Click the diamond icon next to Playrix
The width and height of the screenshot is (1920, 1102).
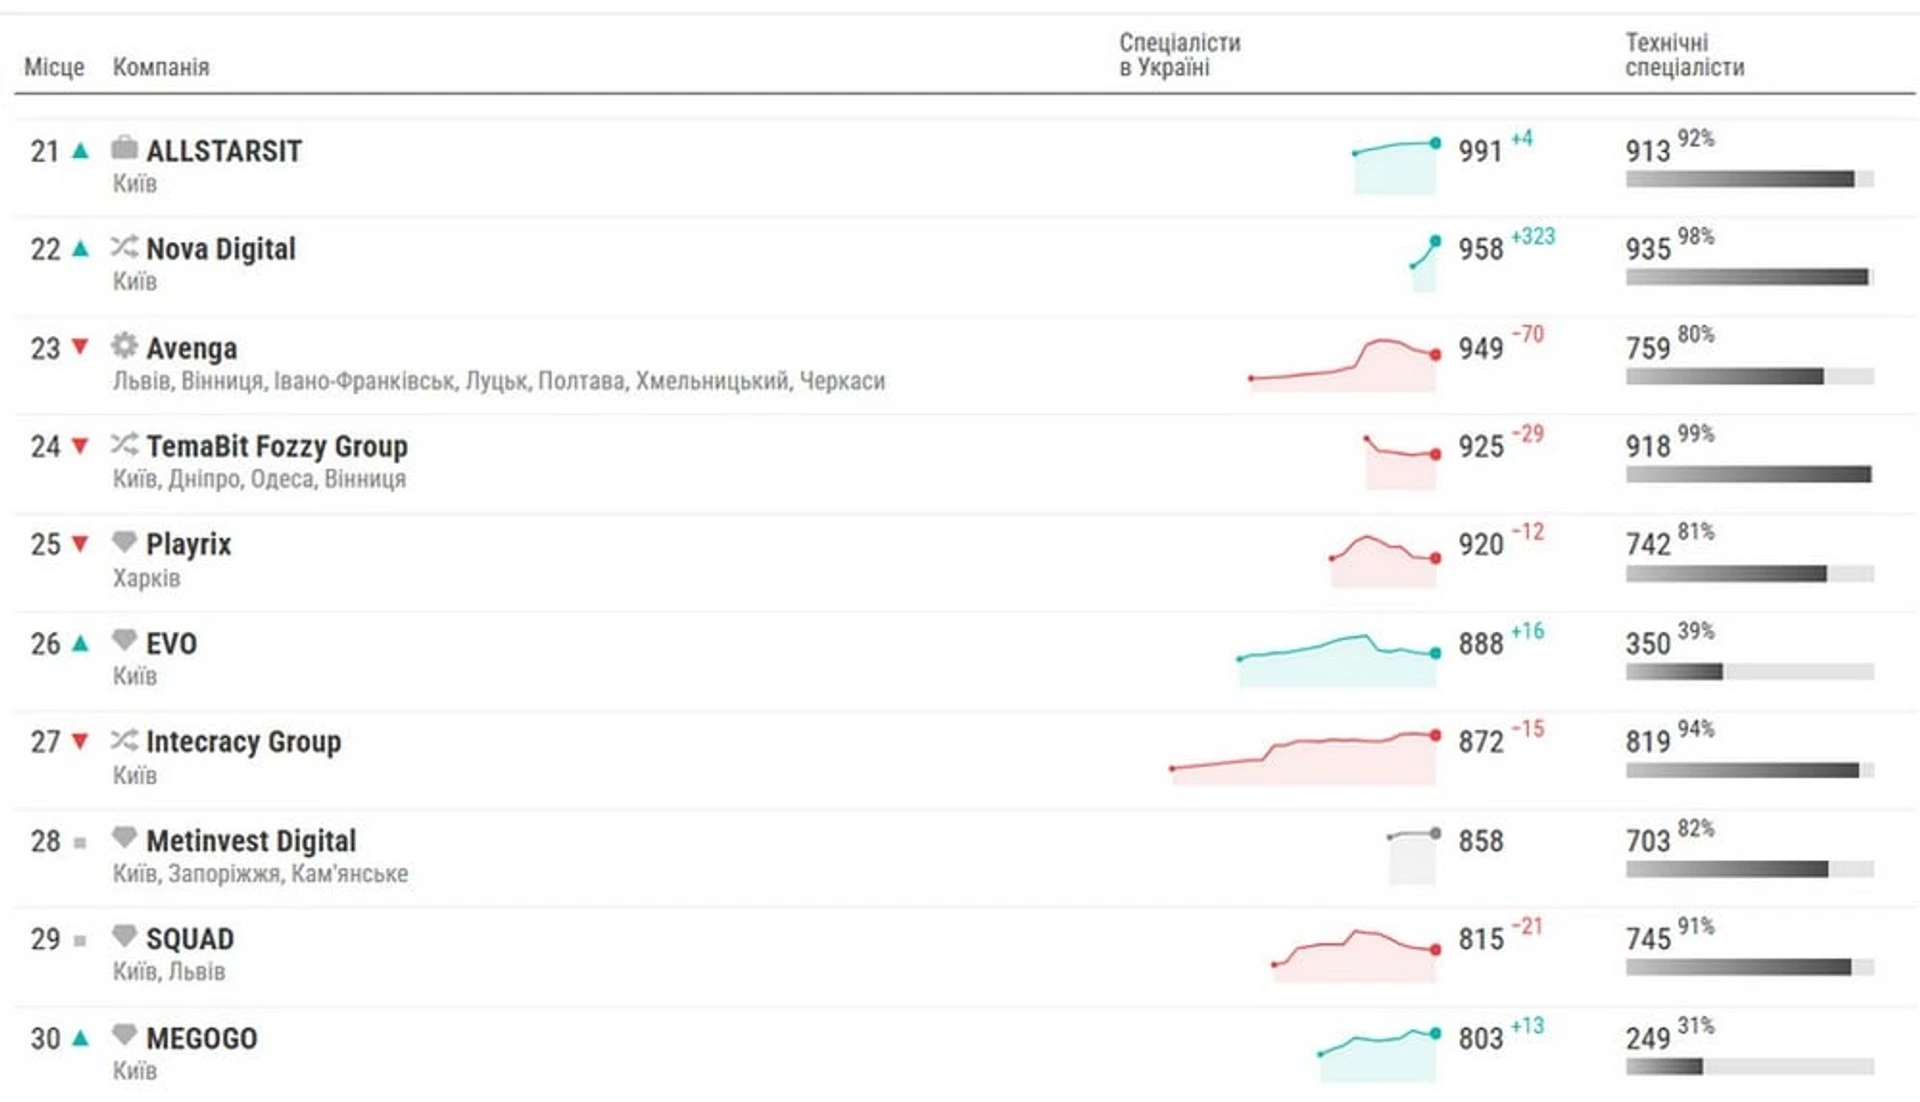pyautogui.click(x=124, y=542)
